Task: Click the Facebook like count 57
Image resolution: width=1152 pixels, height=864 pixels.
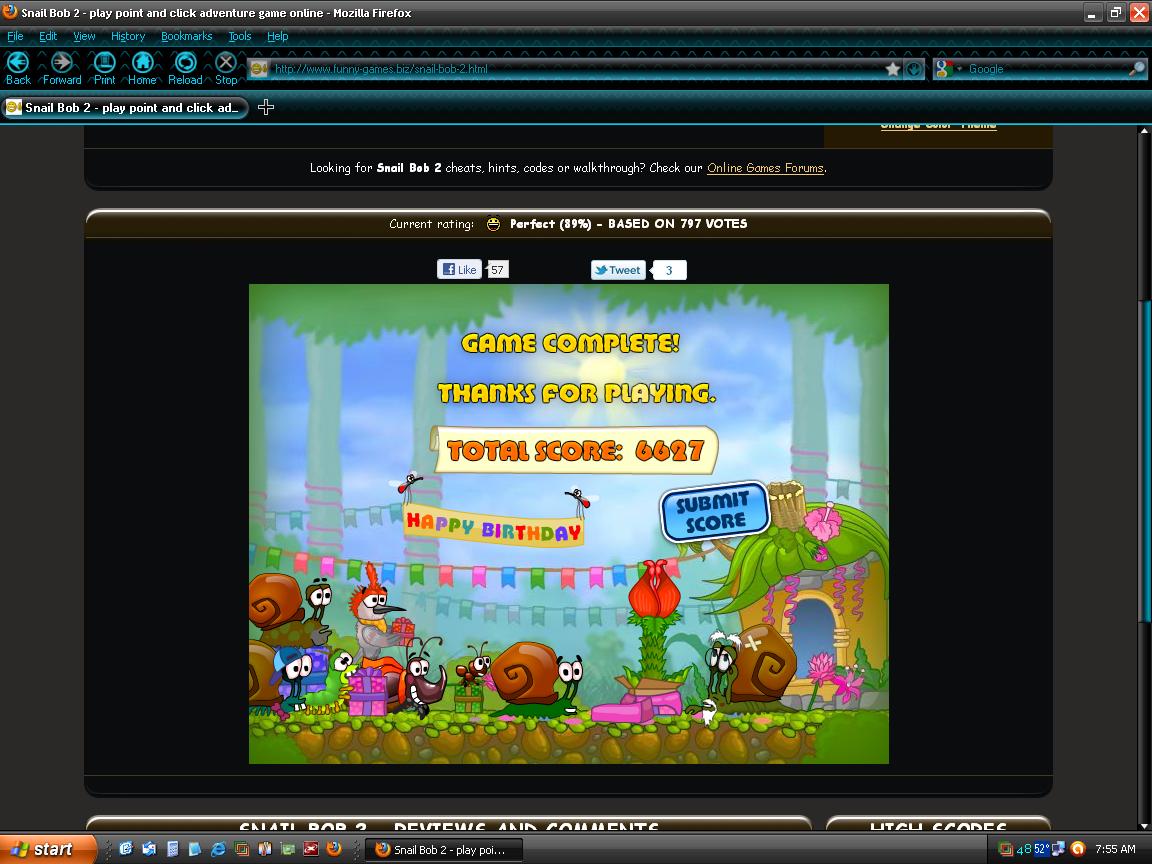Action: tap(497, 270)
